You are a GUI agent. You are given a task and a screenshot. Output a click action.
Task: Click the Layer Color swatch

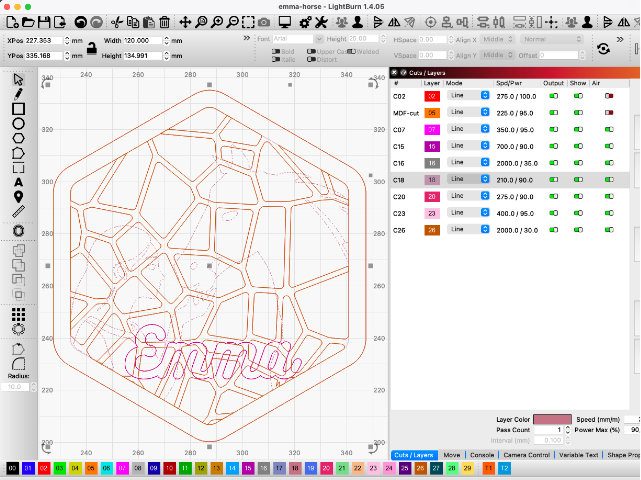click(552, 419)
